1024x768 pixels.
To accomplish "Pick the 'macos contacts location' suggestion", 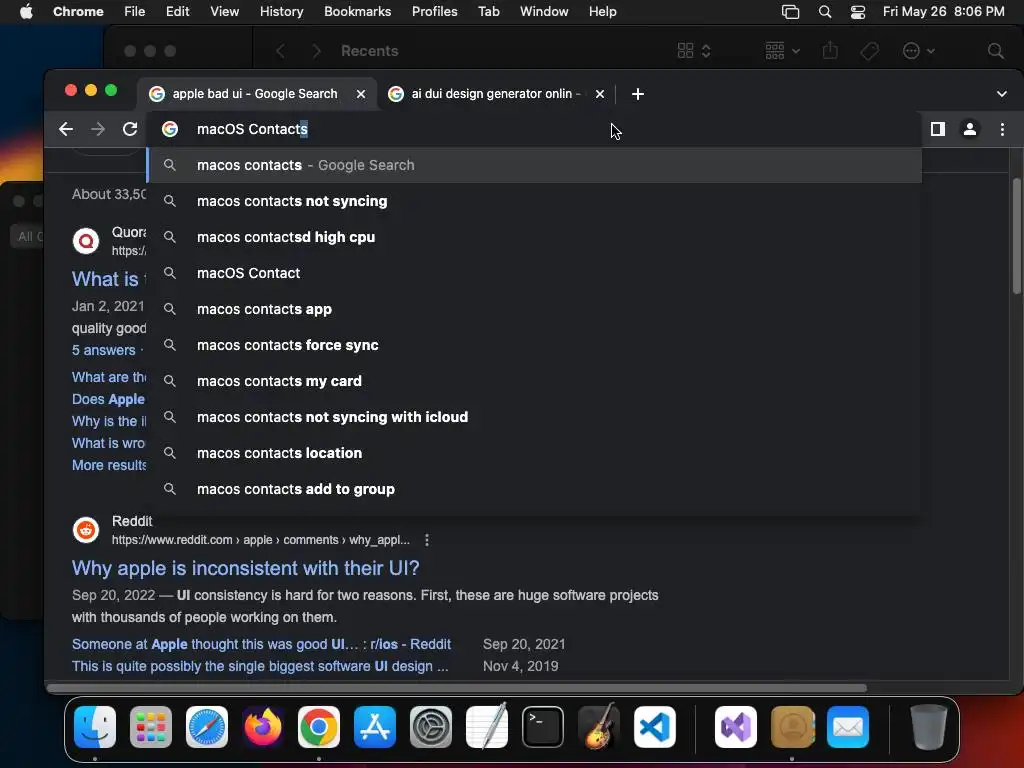I will point(534,453).
